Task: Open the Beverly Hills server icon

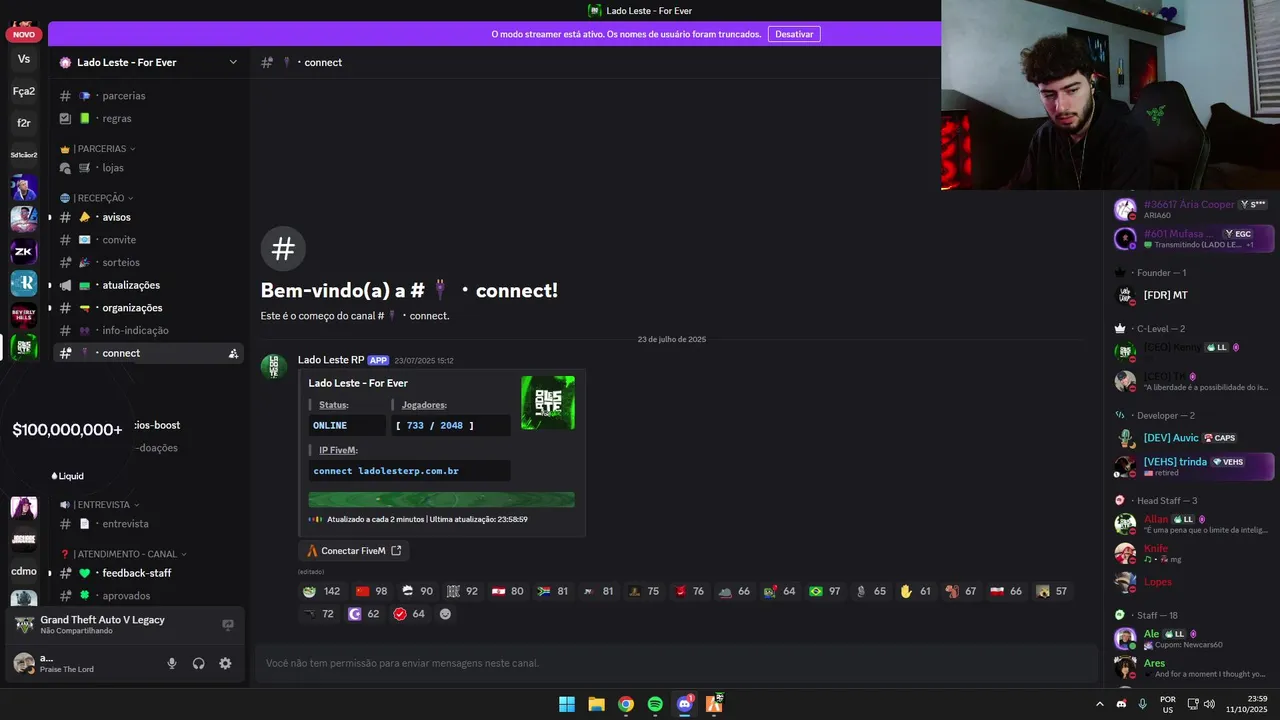Action: pyautogui.click(x=24, y=315)
